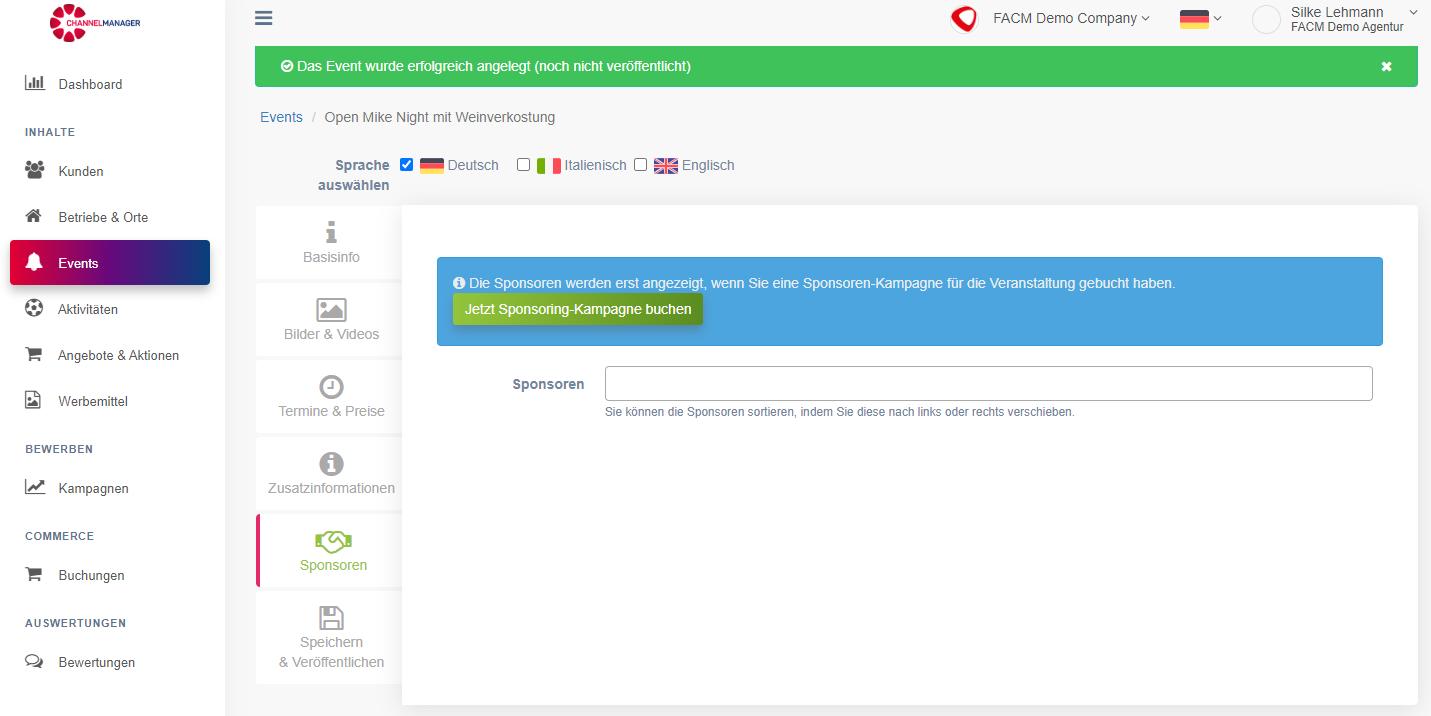This screenshot has height=716, width=1431.
Task: Click Jetzt Sponsoring-Kampagne buchen button
Action: [x=578, y=309]
